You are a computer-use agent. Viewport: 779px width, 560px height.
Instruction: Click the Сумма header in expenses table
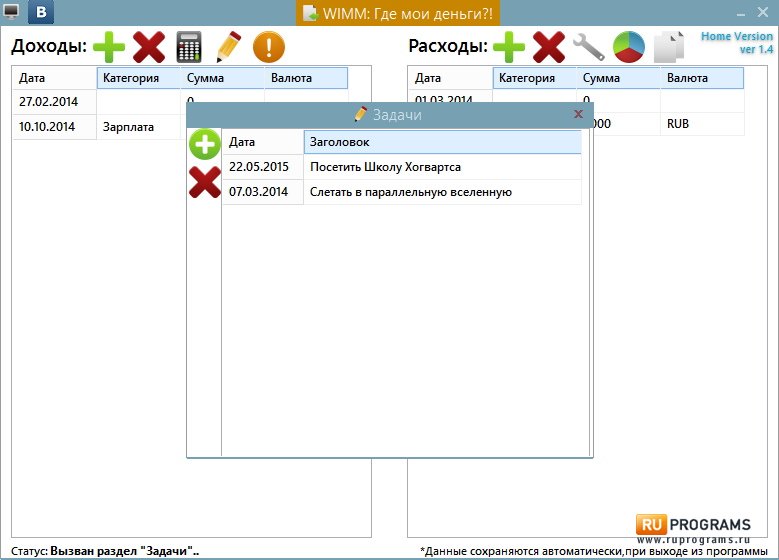tap(619, 78)
